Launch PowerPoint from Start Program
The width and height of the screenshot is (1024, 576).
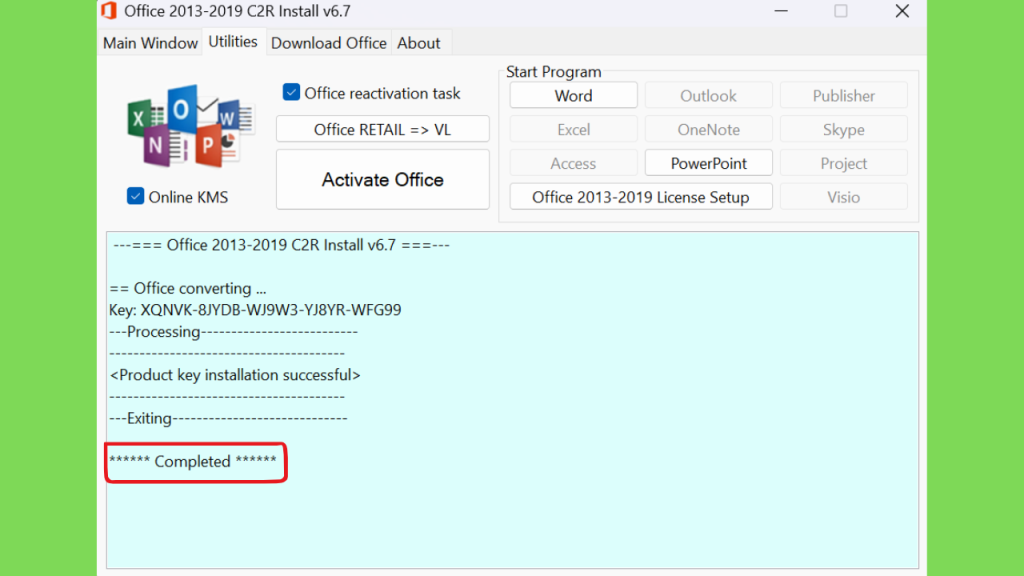tap(709, 163)
